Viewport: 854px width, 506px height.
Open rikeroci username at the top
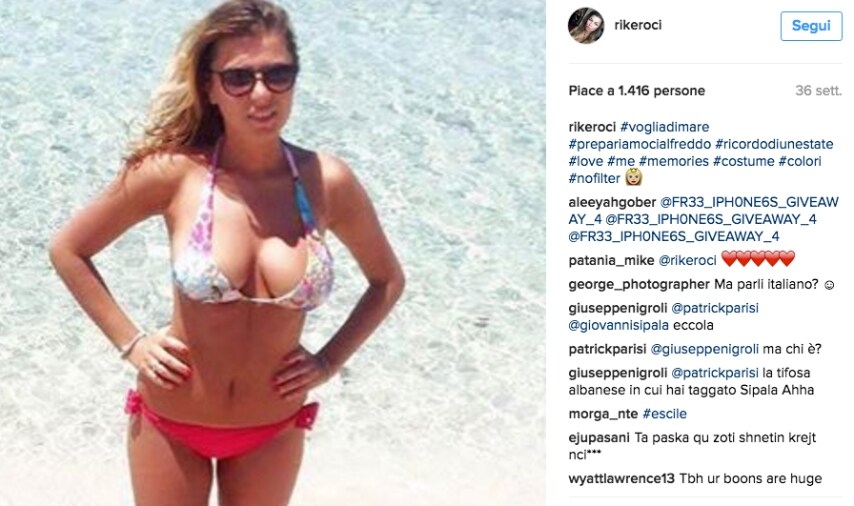[x=638, y=25]
